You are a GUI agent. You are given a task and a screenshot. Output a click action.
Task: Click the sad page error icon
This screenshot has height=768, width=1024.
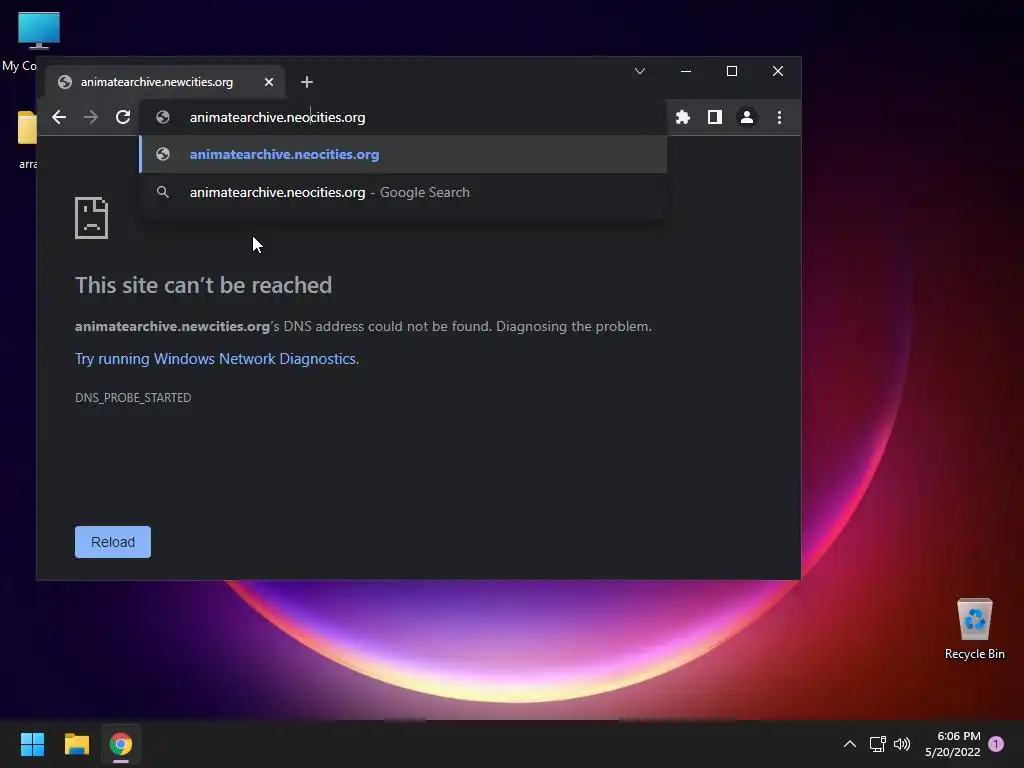pyautogui.click(x=91, y=217)
